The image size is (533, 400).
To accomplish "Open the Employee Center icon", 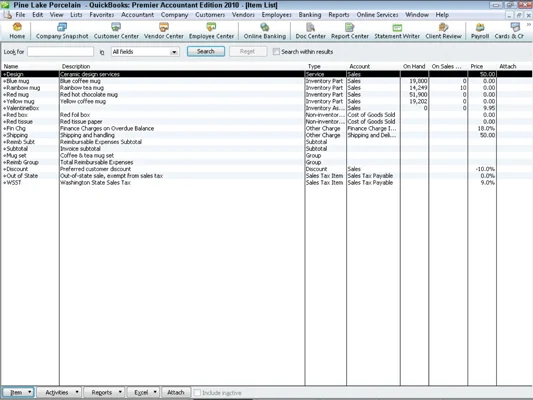I will click(211, 31).
